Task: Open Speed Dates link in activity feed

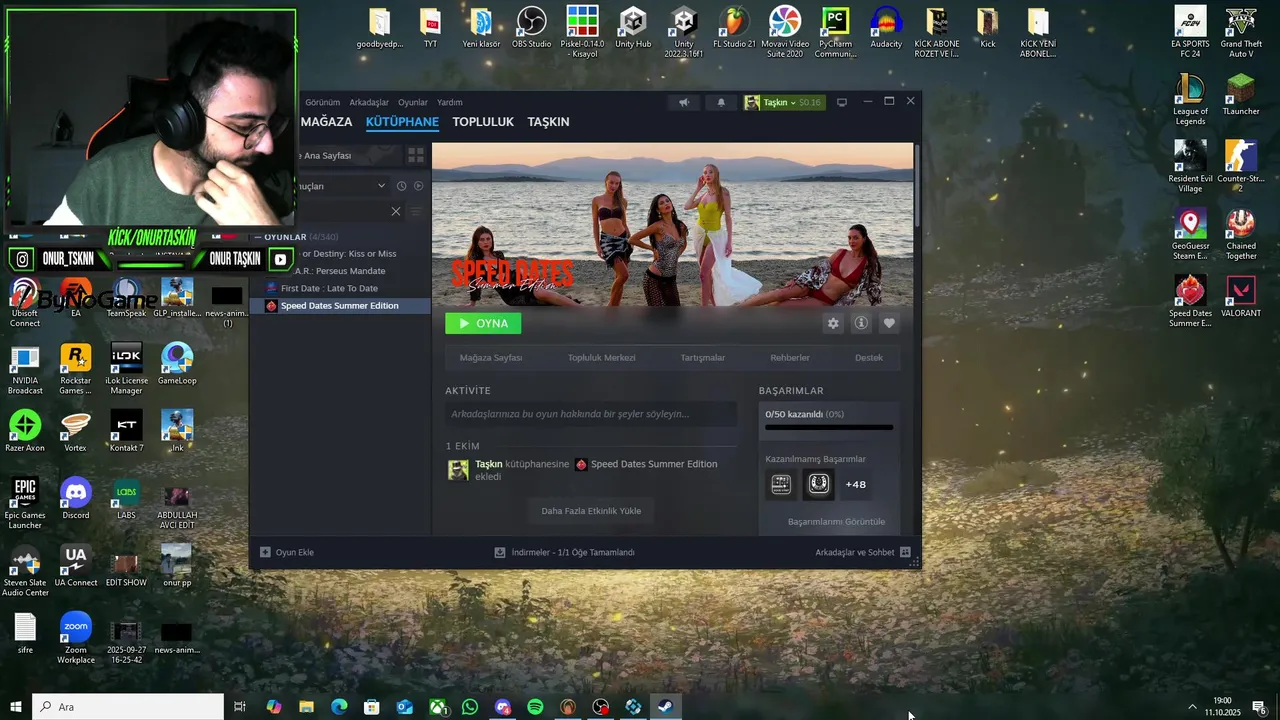Action: tap(654, 464)
